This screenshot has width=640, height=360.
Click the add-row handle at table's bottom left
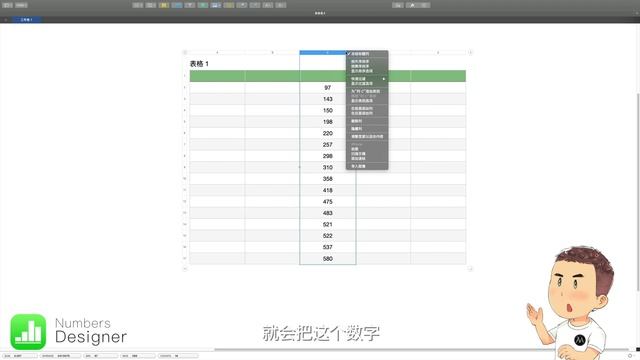click(185, 269)
